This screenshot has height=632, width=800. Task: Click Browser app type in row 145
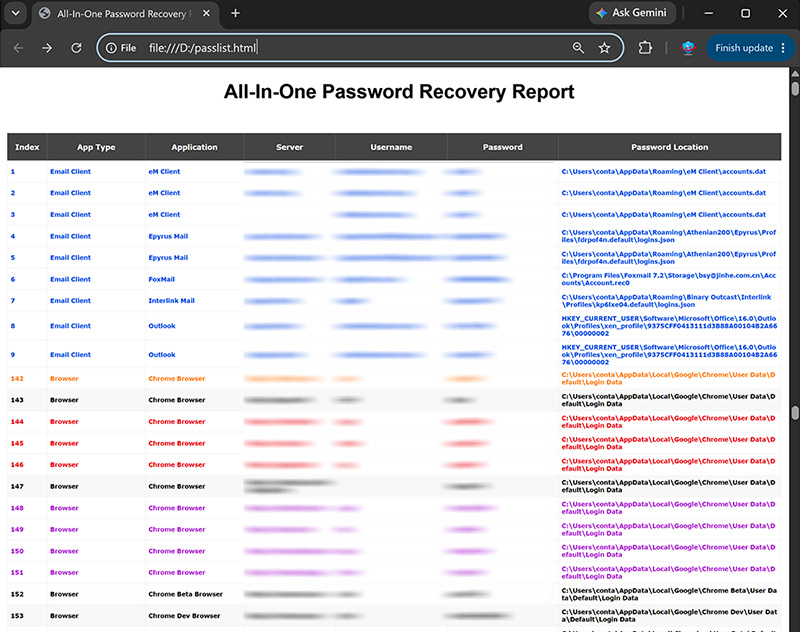click(64, 444)
